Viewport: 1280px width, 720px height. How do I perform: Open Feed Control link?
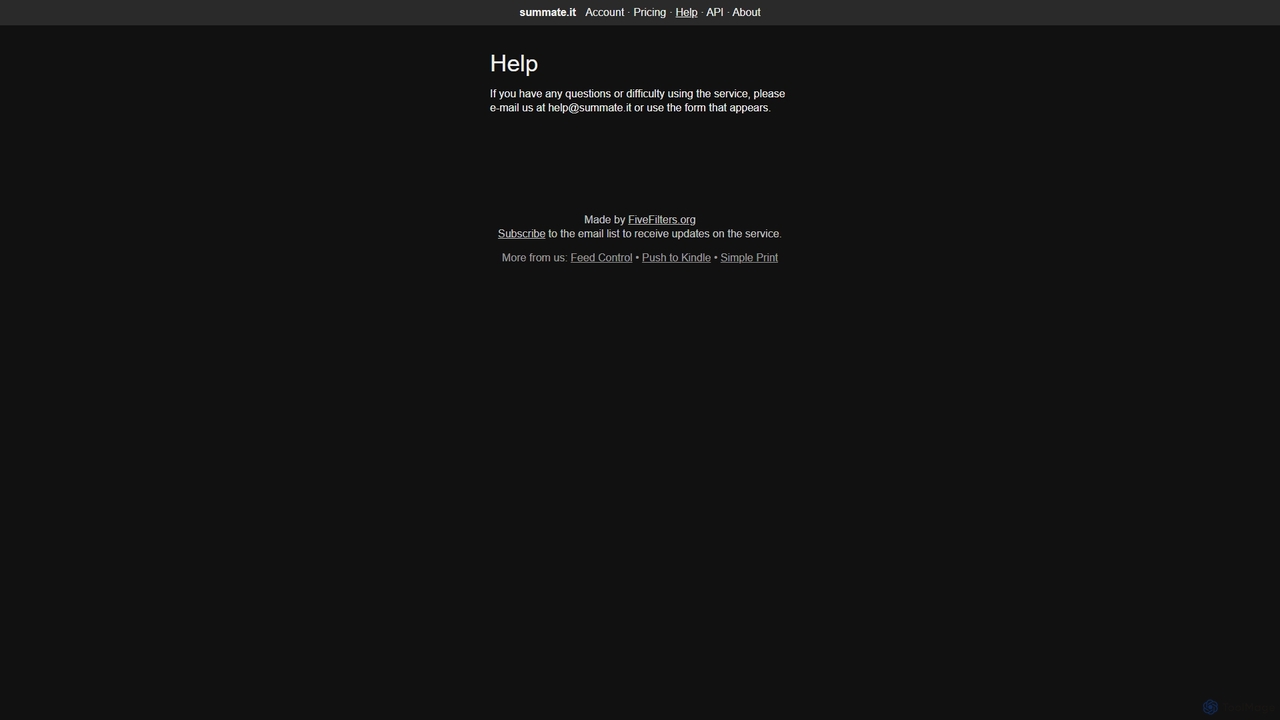(601, 258)
